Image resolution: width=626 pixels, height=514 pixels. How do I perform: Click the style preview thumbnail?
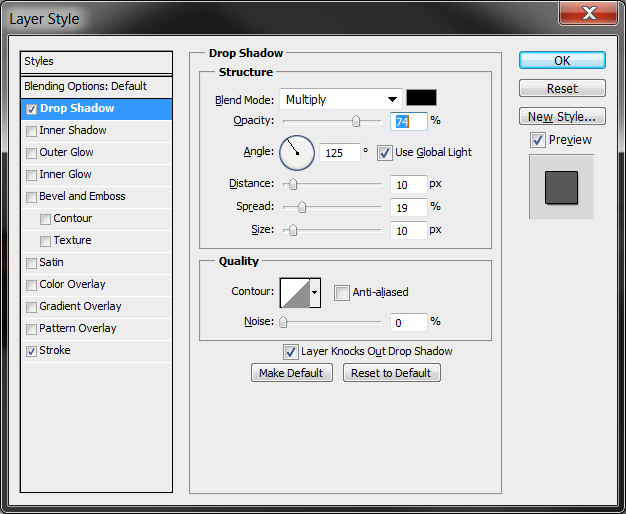(561, 187)
